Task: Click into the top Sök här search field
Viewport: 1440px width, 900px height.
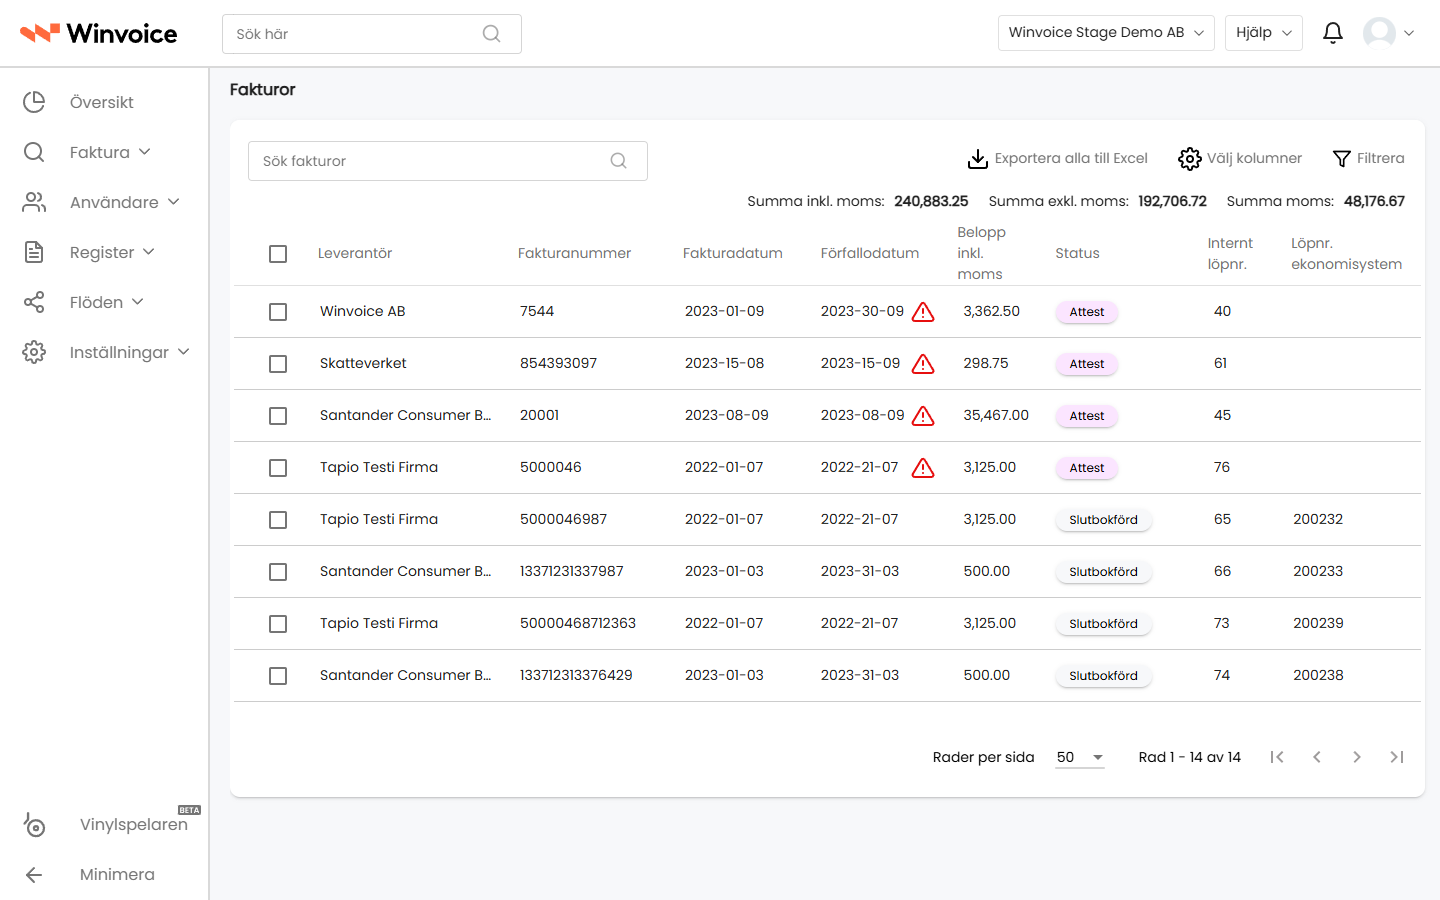Action: 372,34
